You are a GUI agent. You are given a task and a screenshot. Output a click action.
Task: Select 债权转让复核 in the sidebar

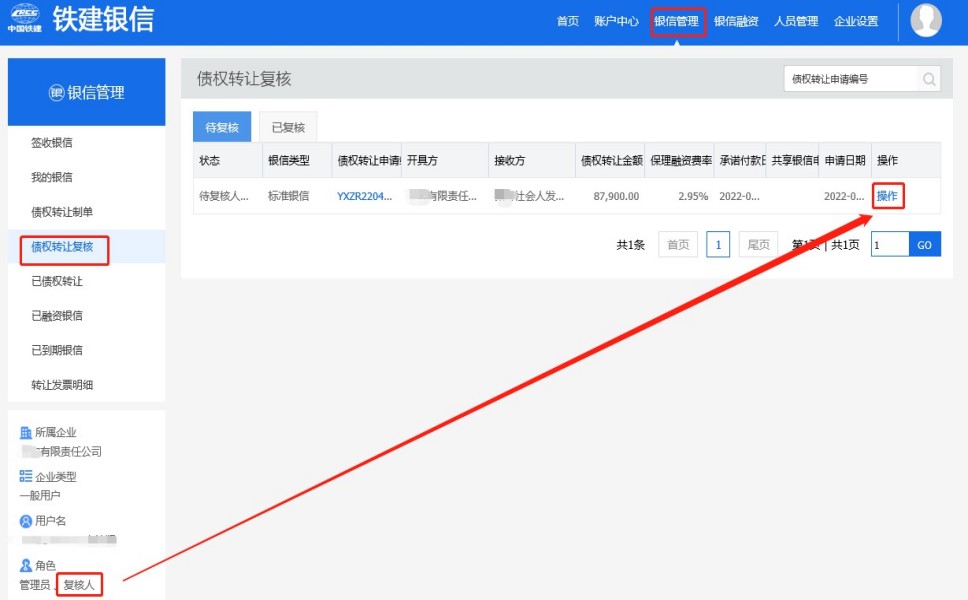62,247
